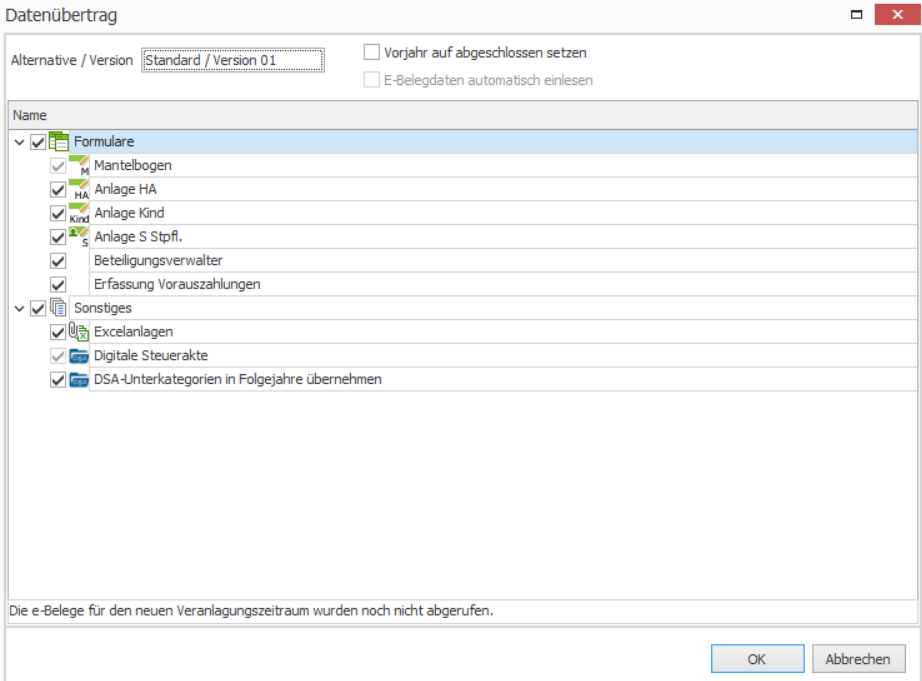Click the Digitale Steuerakte folder icon

[x=79, y=356]
